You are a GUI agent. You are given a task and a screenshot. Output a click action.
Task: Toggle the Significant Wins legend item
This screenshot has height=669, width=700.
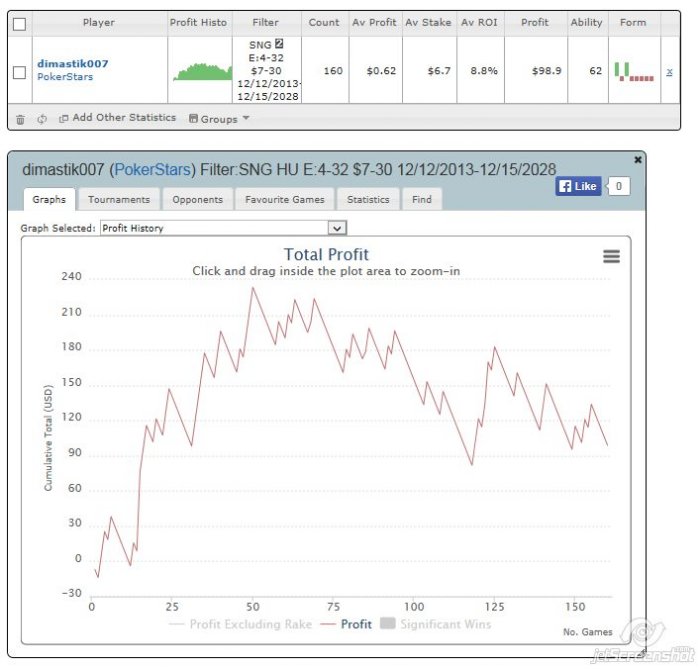(436, 624)
